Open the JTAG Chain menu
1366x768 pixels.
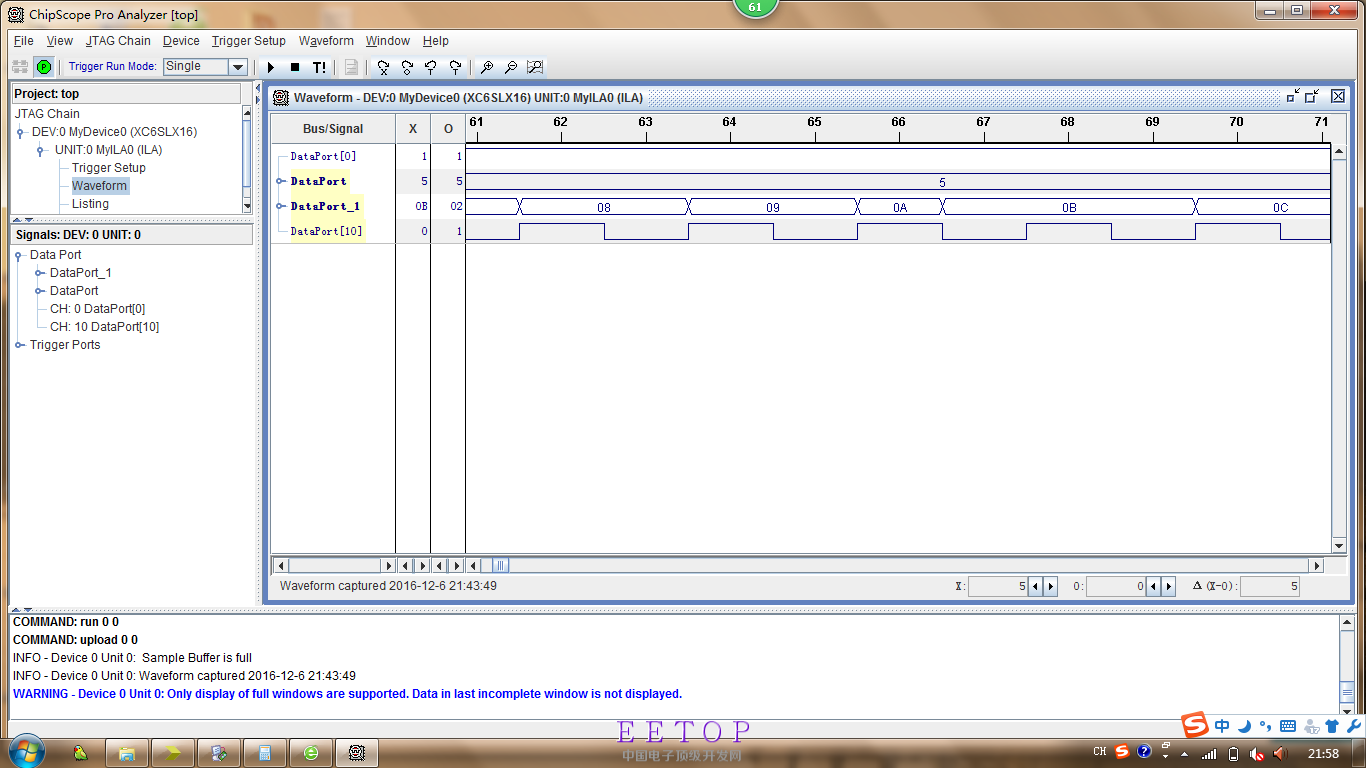118,41
